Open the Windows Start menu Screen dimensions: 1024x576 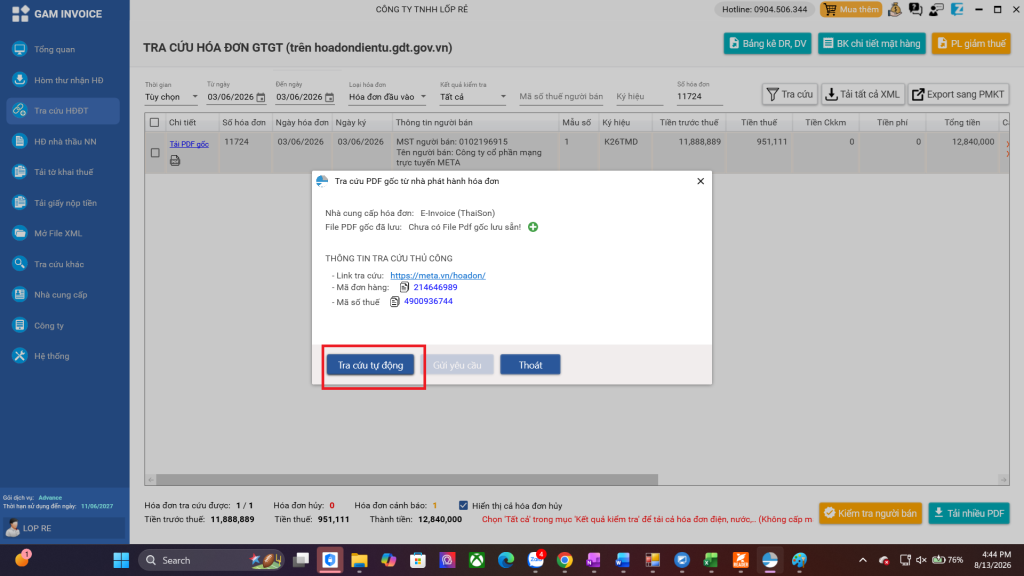point(121,560)
